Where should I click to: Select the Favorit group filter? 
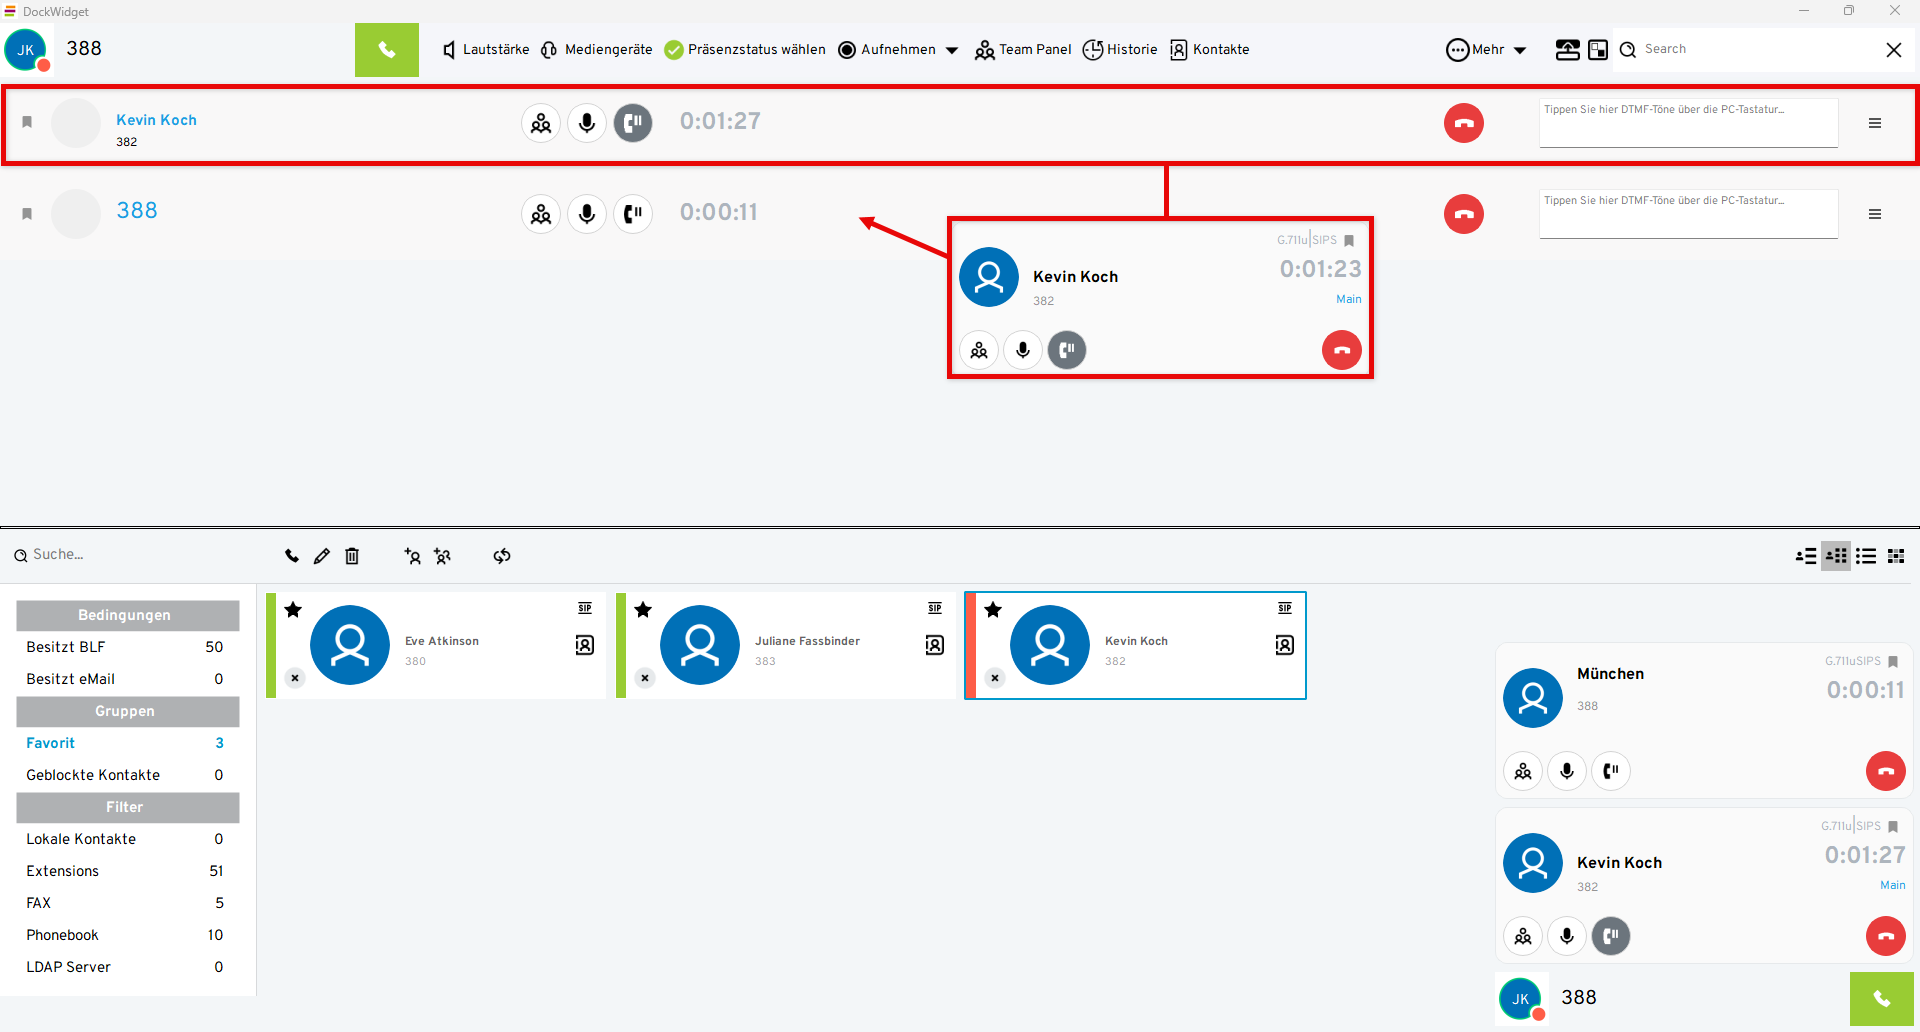click(x=51, y=743)
